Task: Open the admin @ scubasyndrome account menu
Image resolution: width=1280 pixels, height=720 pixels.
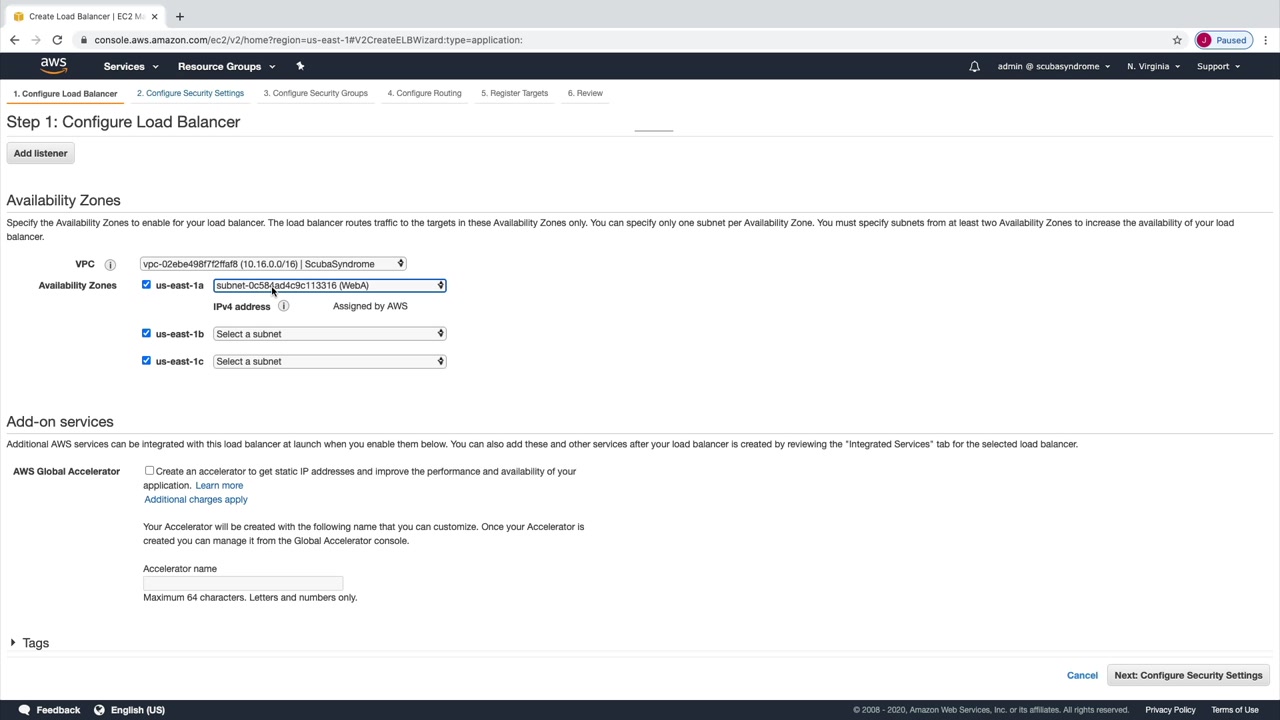Action: (1054, 66)
